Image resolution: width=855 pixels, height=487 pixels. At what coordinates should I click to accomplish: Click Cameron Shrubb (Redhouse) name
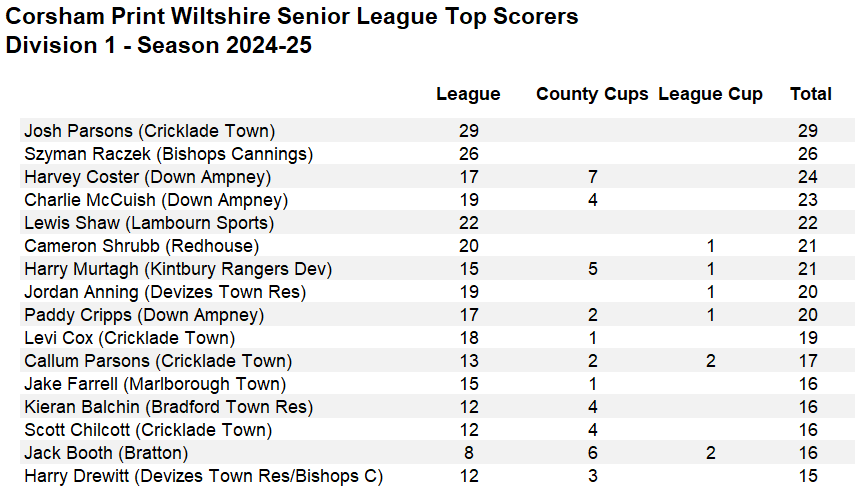141,246
